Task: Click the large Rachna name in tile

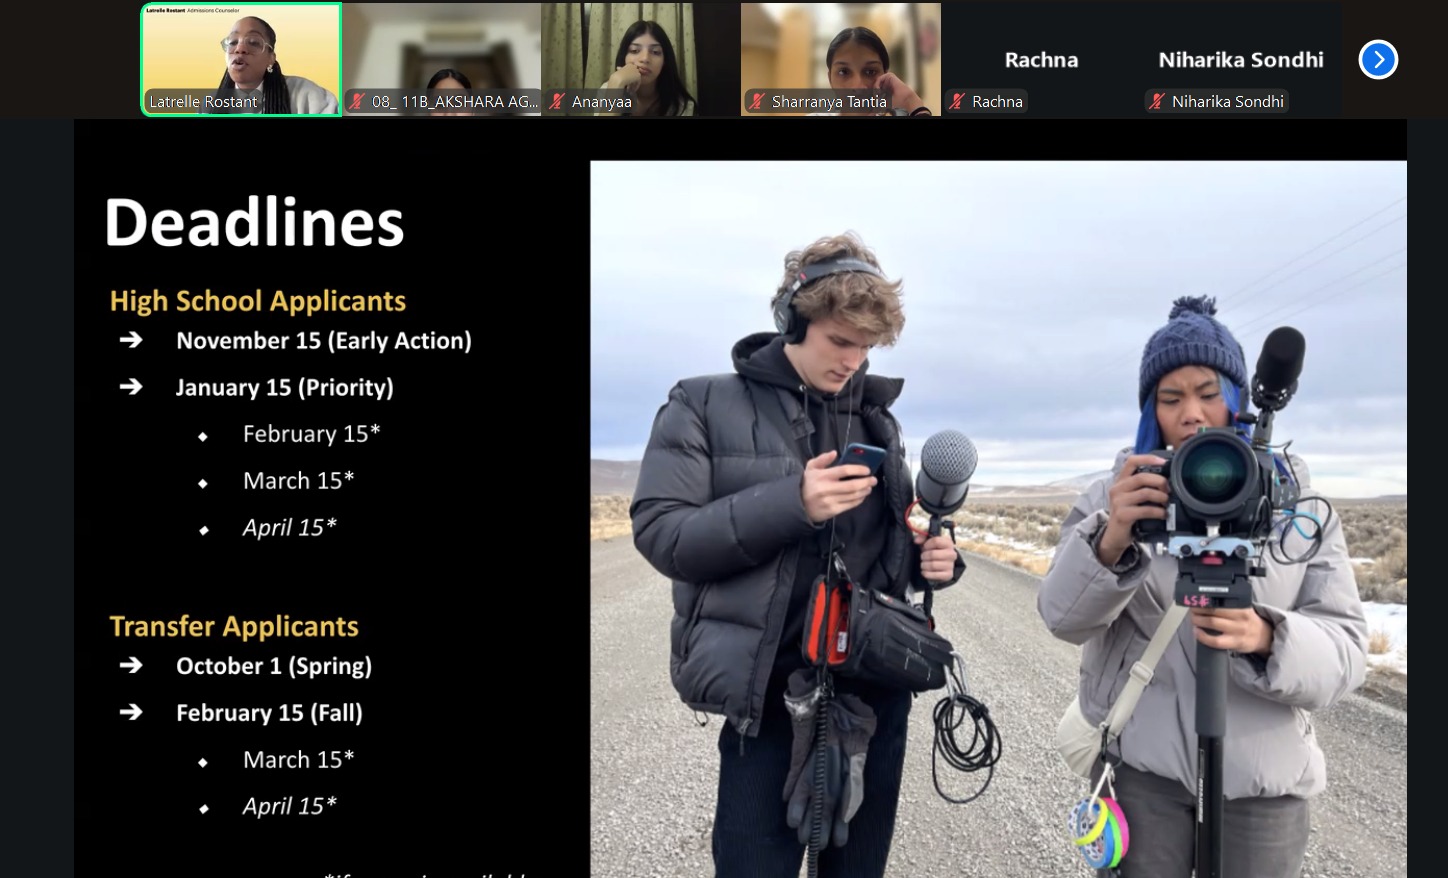Action: [1041, 60]
